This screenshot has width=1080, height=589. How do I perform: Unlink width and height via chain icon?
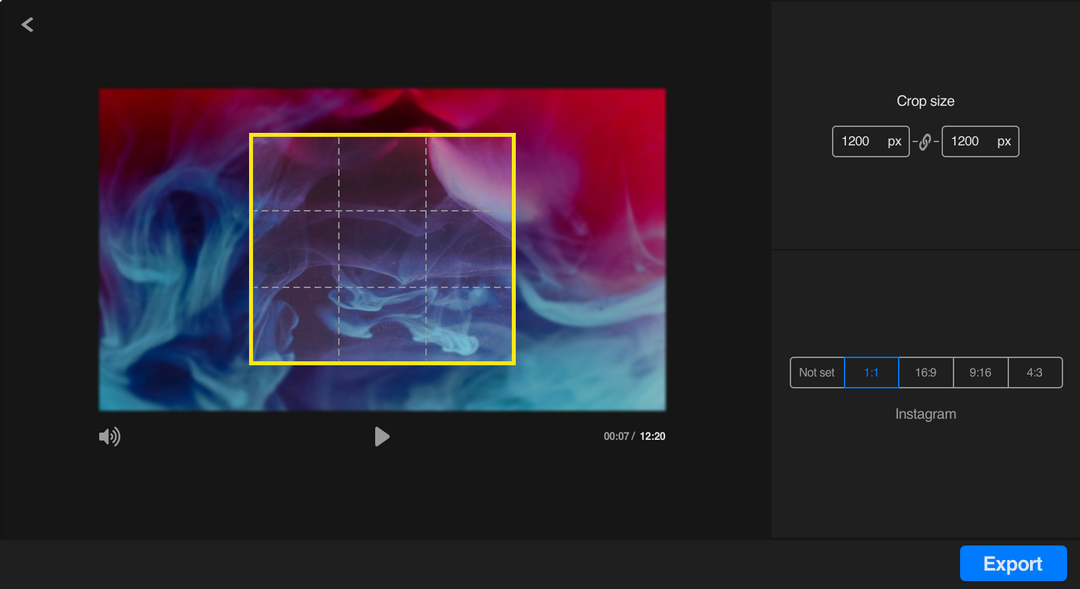pos(925,141)
